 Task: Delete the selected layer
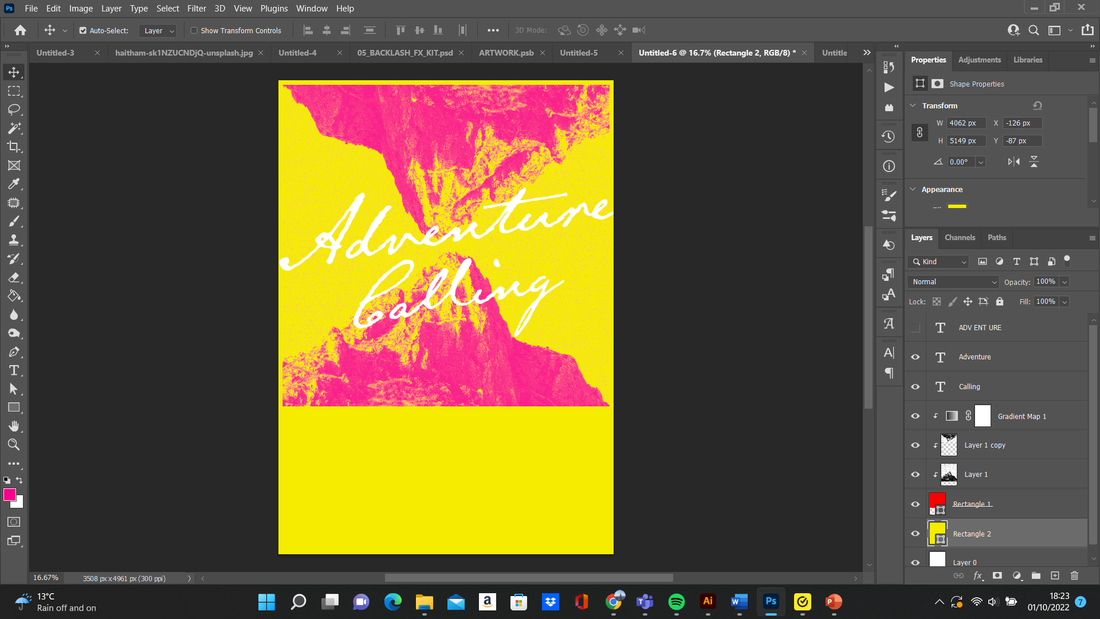(1074, 575)
